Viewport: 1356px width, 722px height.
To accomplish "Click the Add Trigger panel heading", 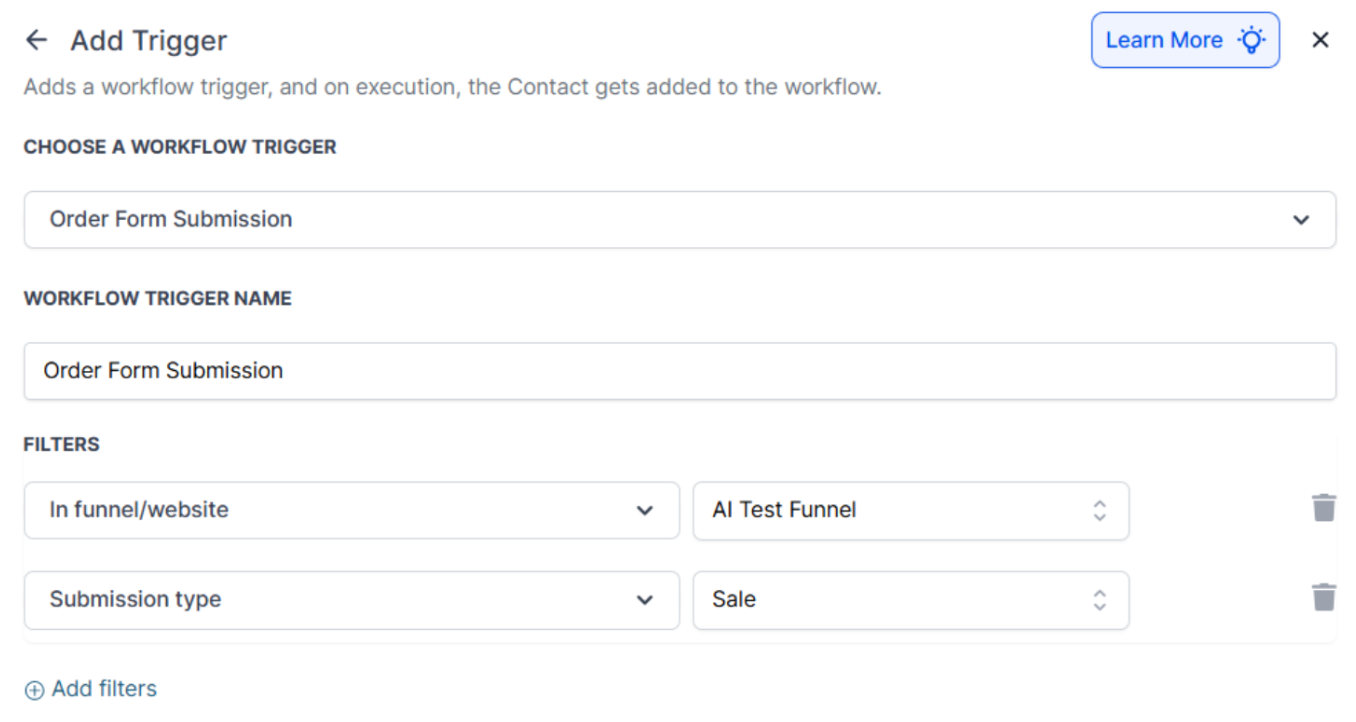I will (149, 41).
